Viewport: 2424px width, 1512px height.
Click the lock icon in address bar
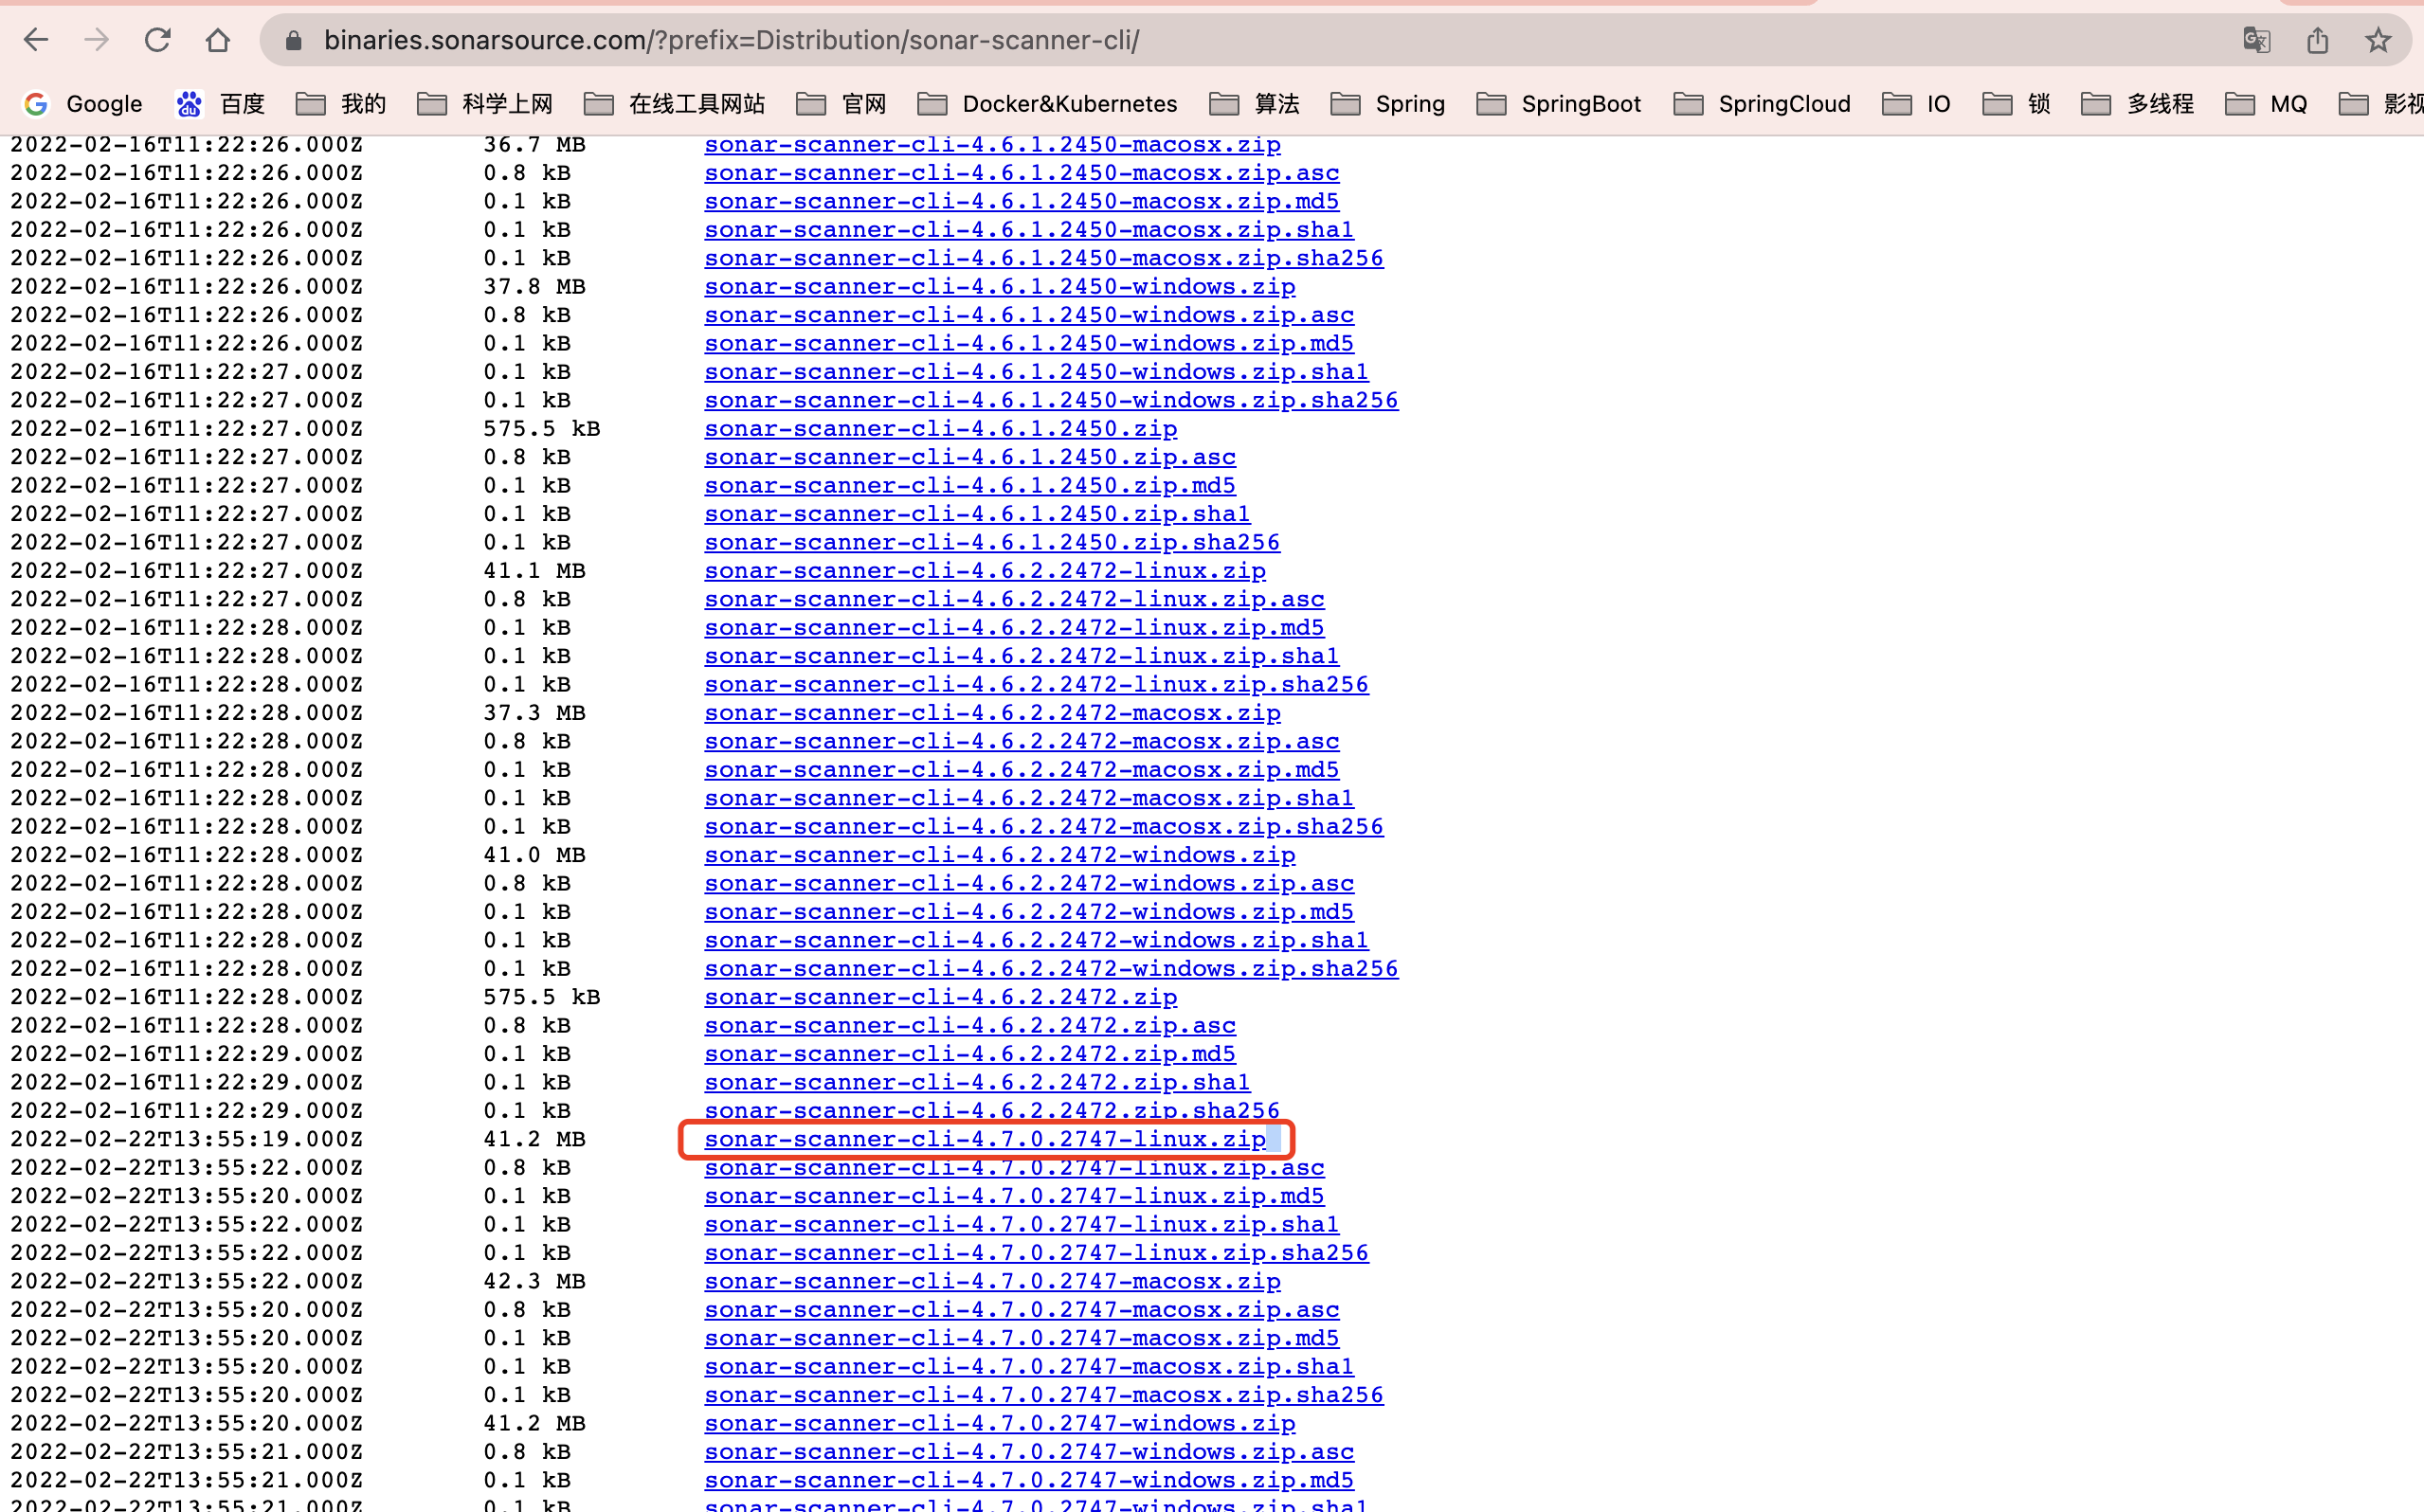(293, 40)
